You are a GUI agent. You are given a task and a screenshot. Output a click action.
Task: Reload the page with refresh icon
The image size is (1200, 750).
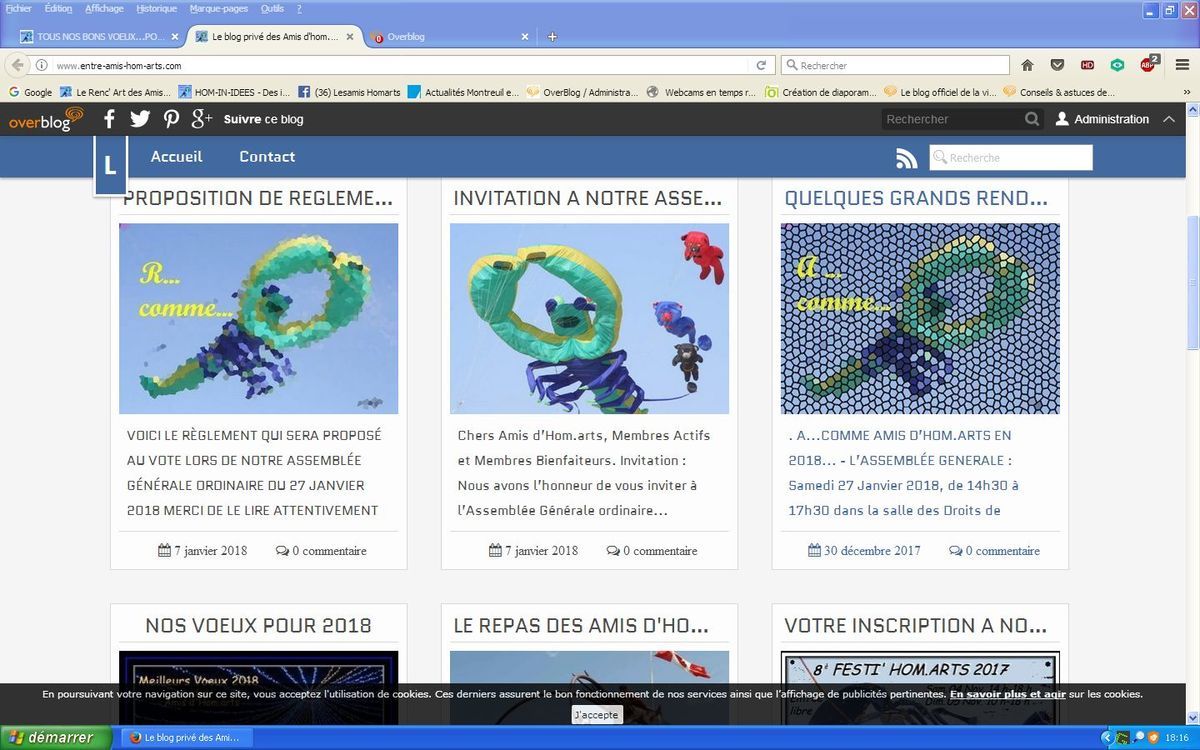(761, 65)
